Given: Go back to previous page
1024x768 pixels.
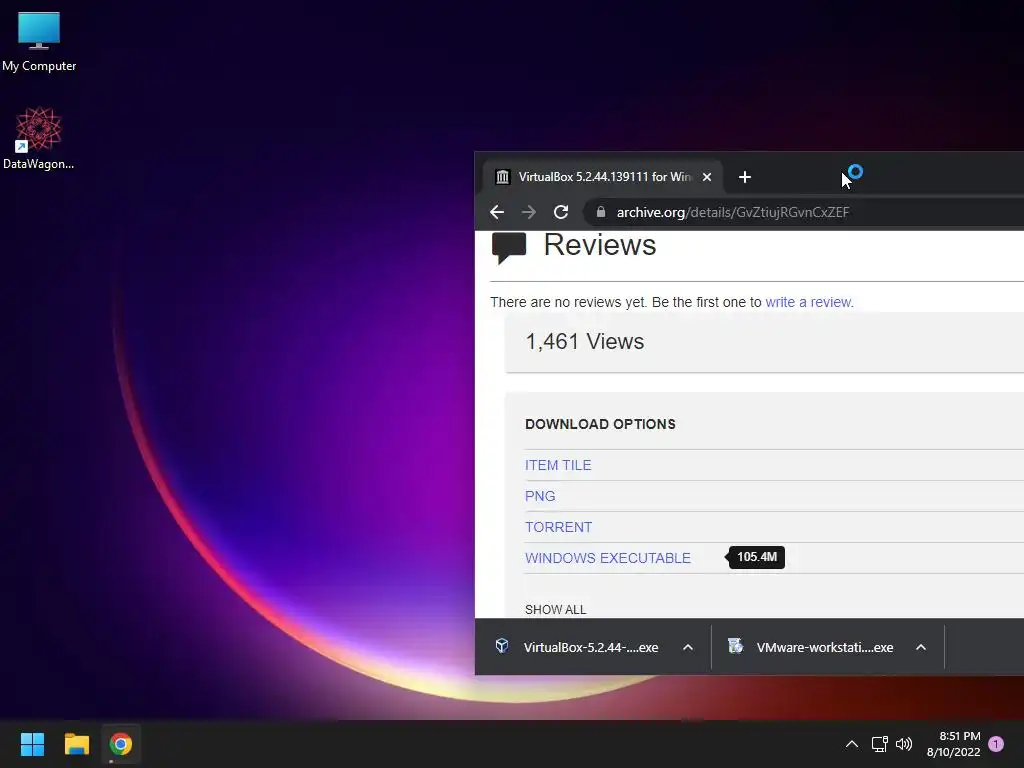Looking at the screenshot, I should click(497, 212).
